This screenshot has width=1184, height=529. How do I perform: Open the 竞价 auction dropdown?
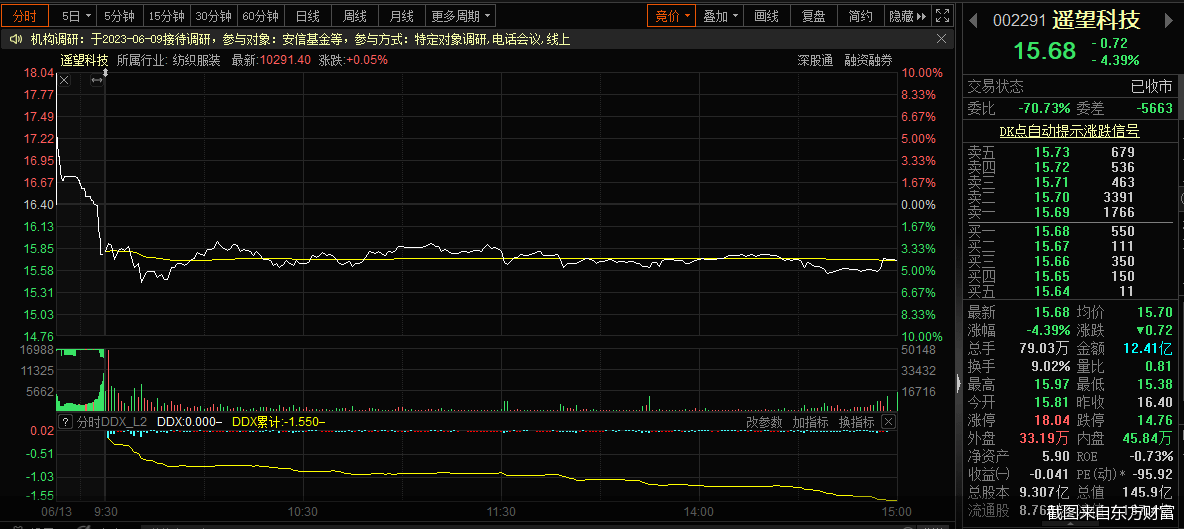671,16
